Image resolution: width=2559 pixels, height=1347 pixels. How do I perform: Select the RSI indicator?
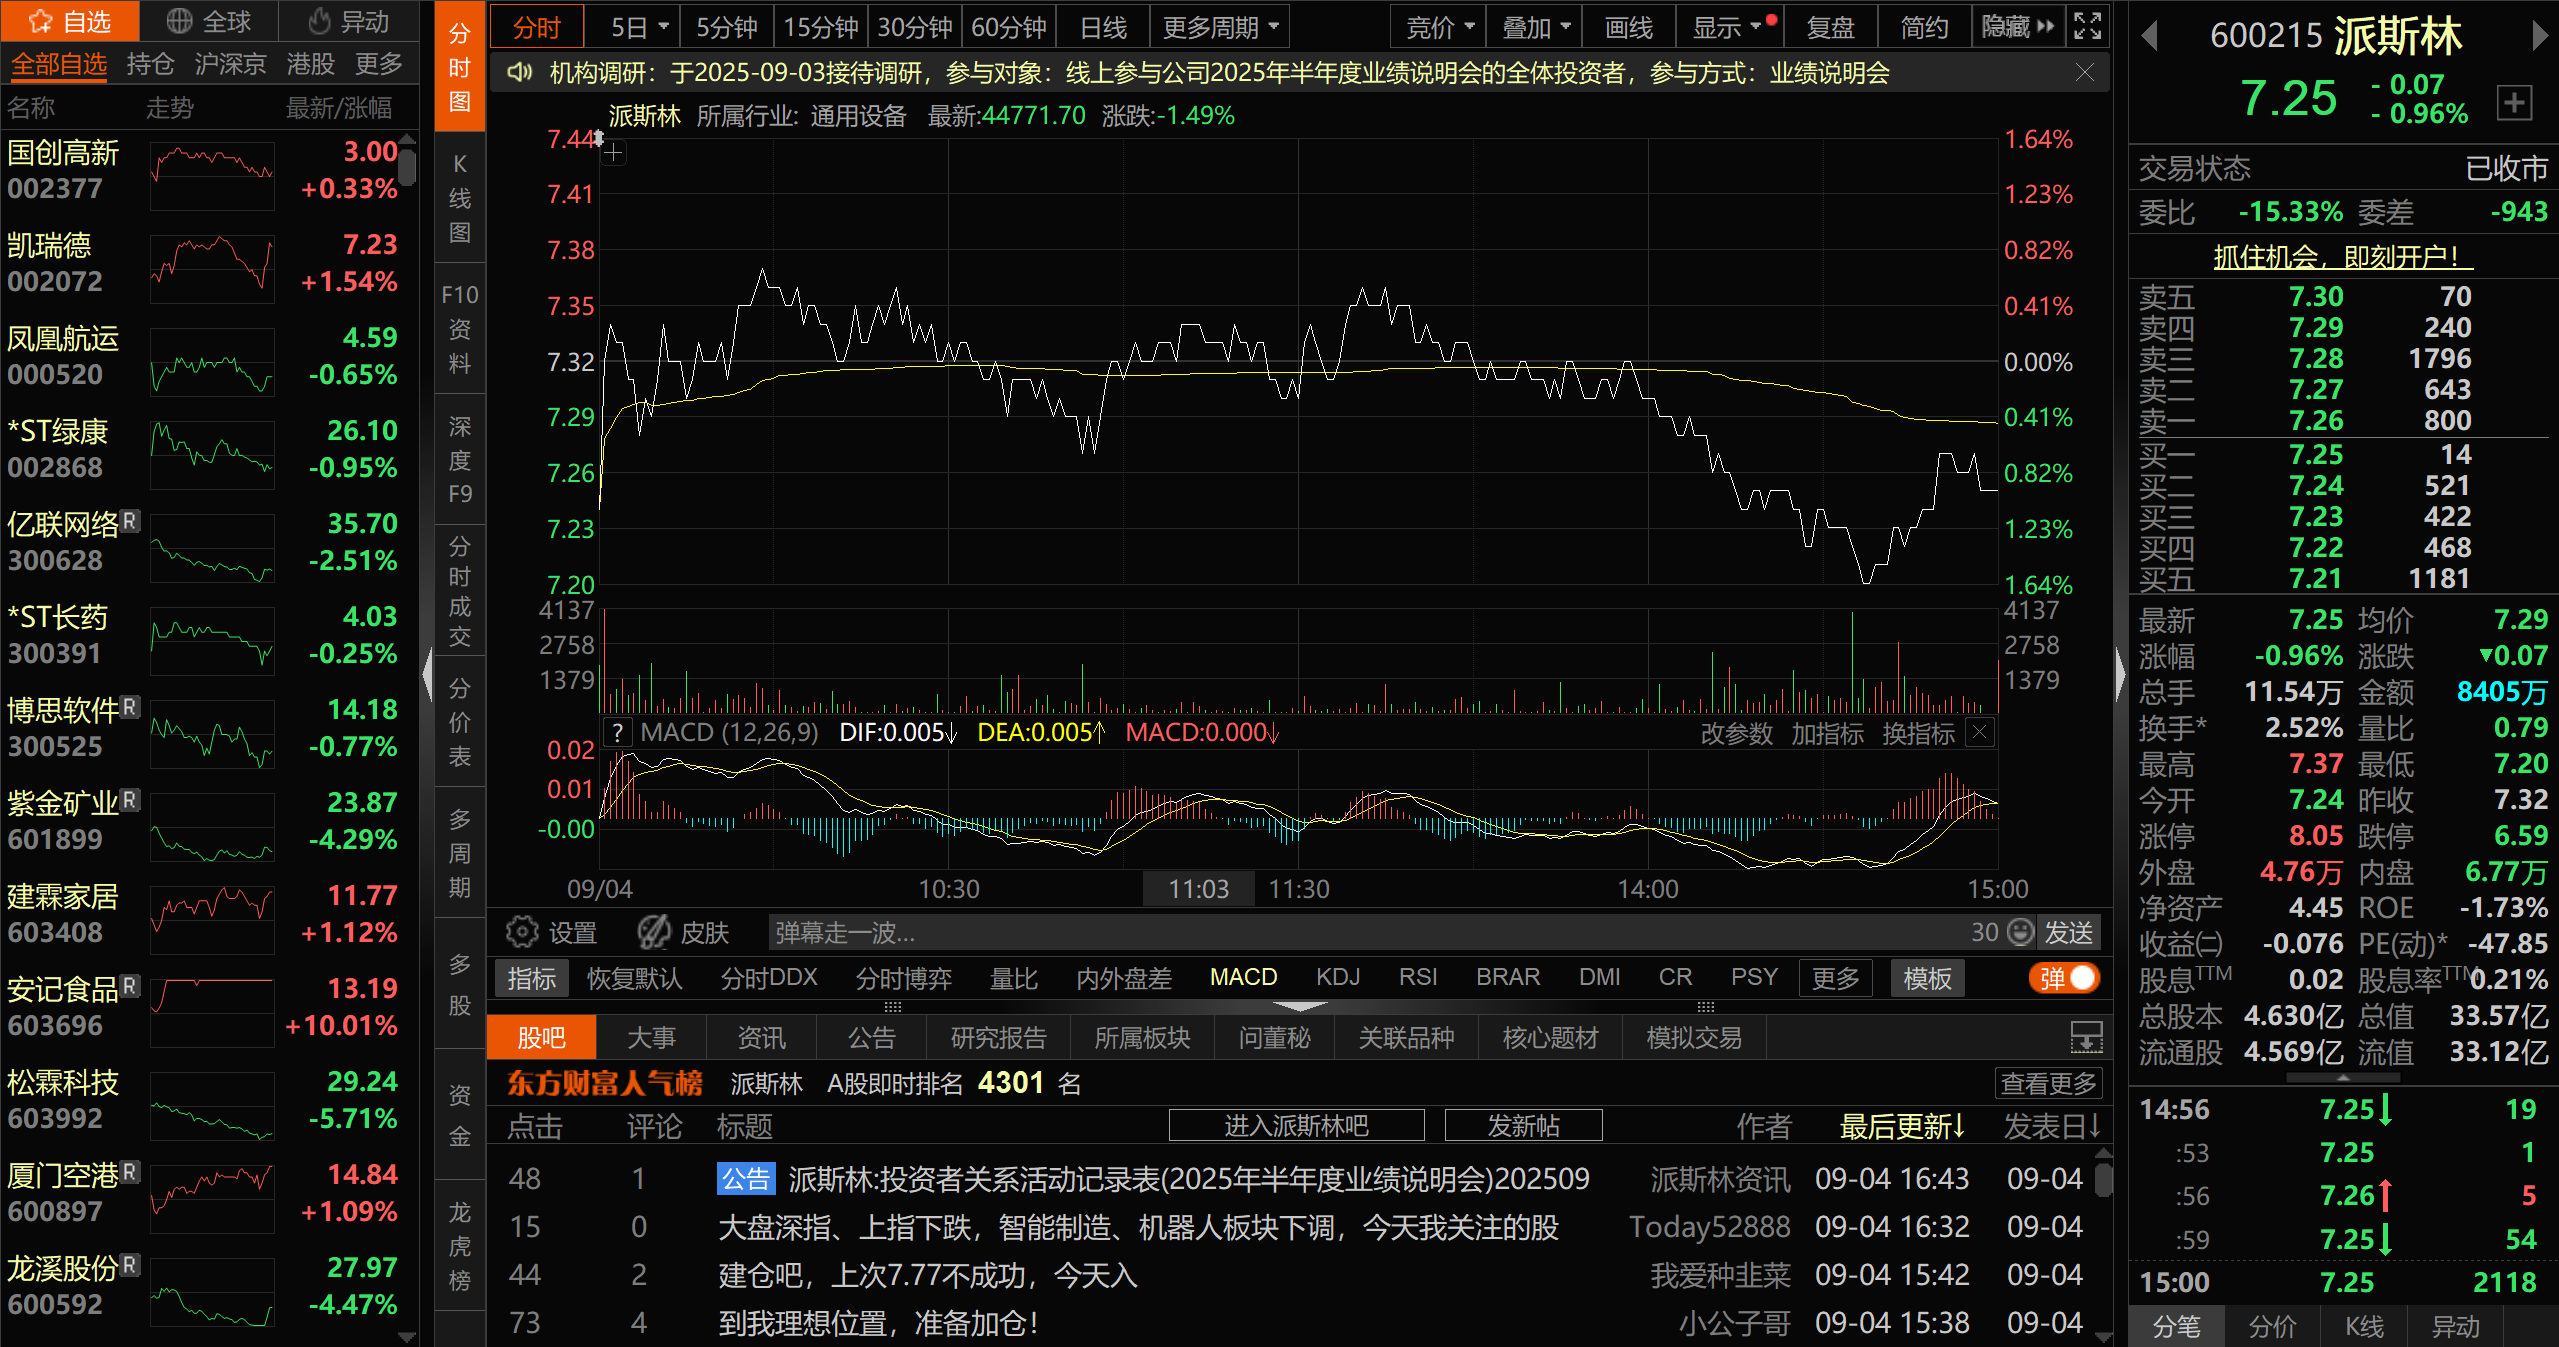[x=1418, y=977]
